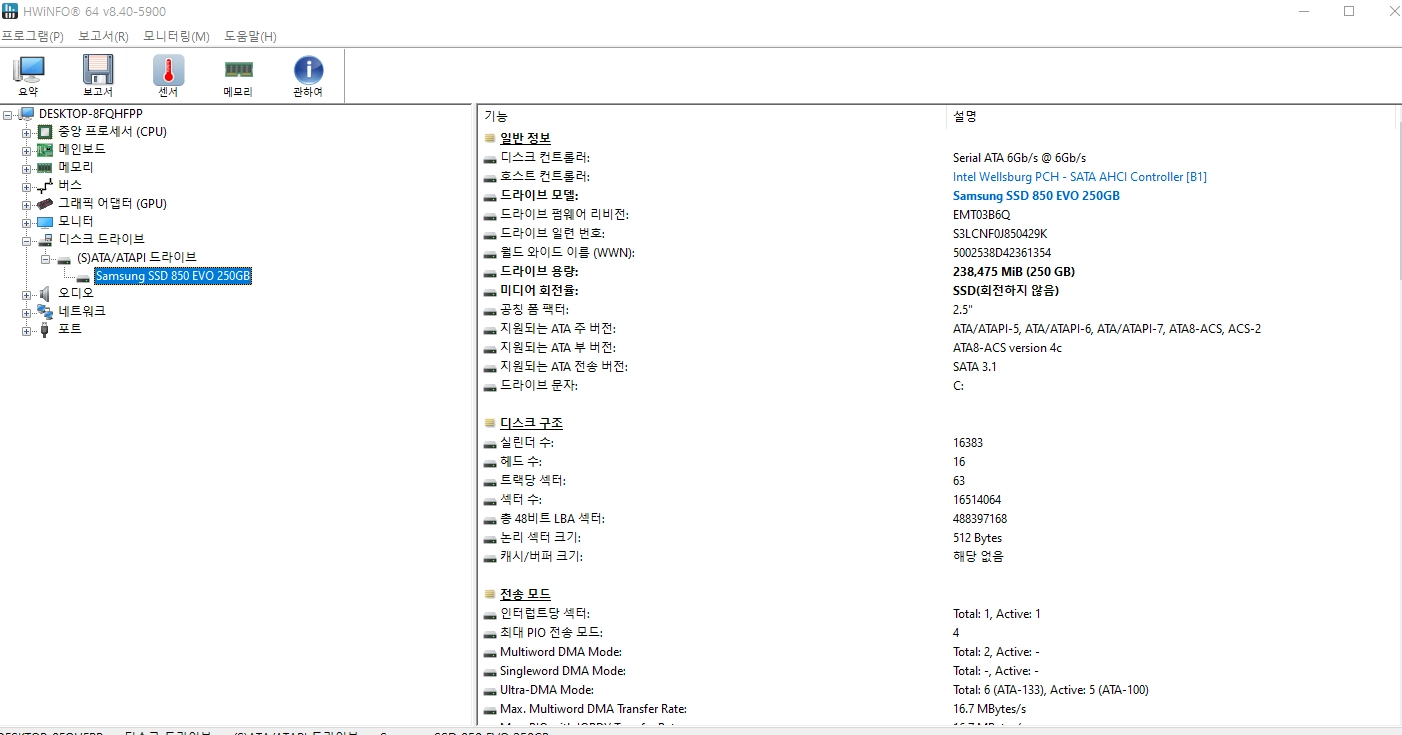
Task: Select the 메모리 tree item label
Action: click(75, 167)
